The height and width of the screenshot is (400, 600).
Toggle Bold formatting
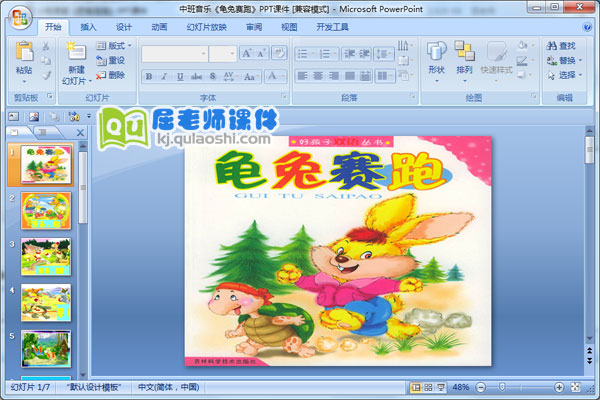[149, 77]
